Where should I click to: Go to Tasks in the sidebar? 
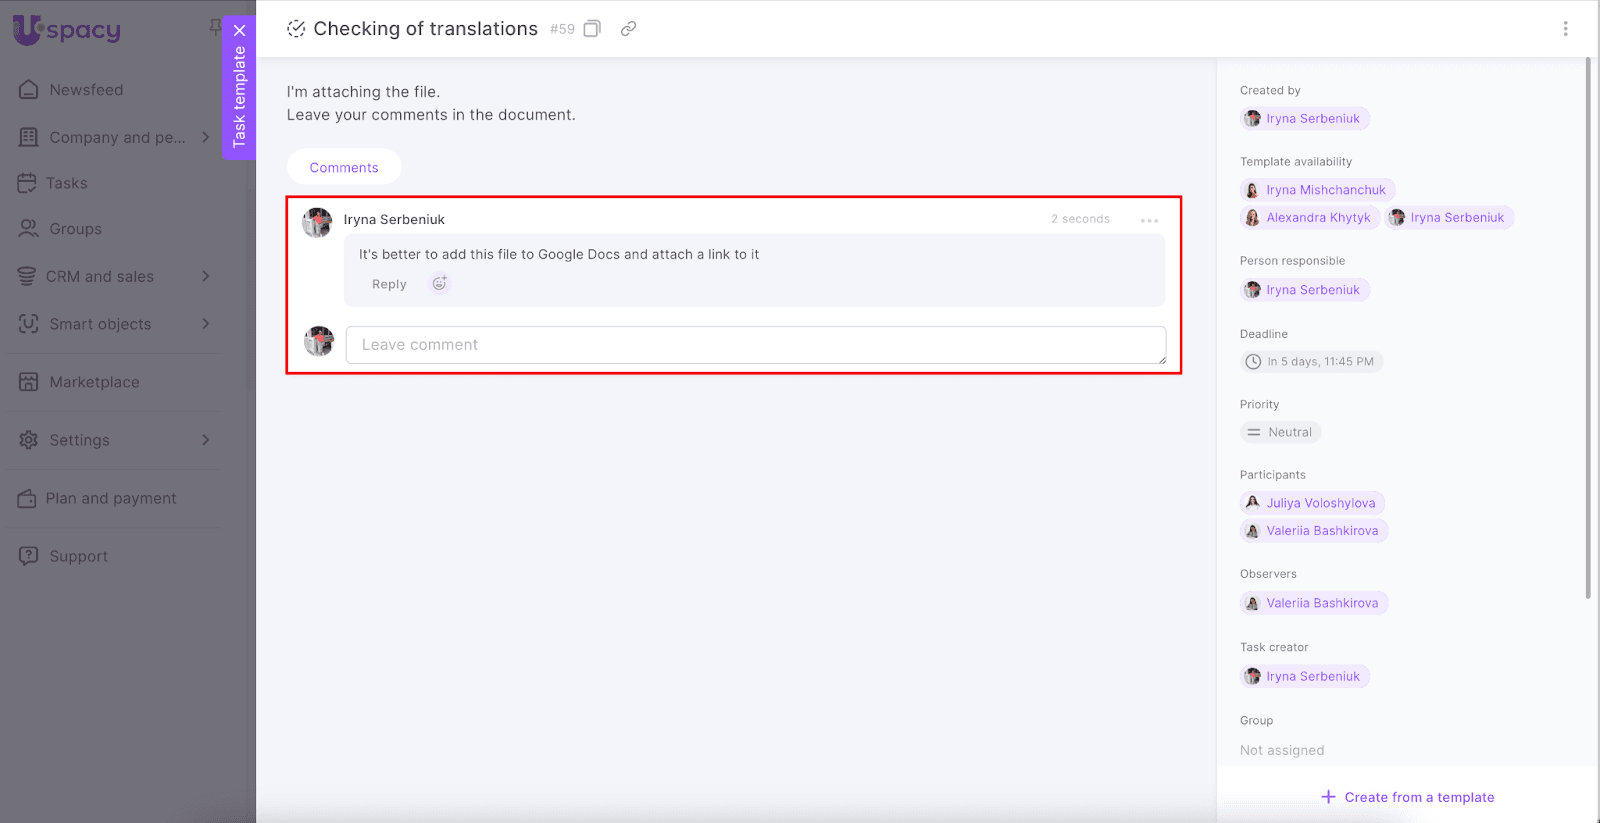(x=66, y=183)
